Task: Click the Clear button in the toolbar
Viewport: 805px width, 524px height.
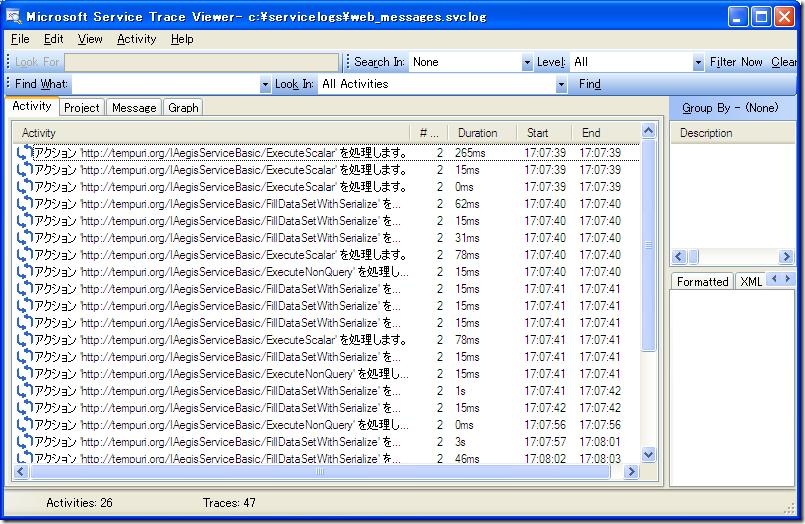Action: tap(783, 62)
